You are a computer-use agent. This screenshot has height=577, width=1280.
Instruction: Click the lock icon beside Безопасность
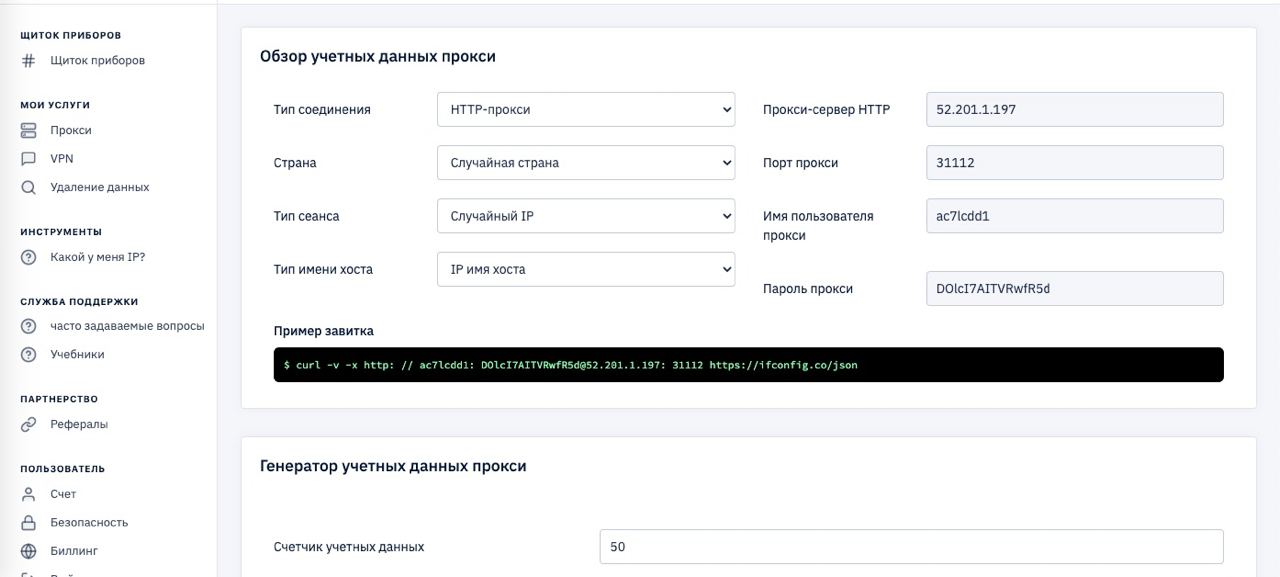(x=29, y=523)
